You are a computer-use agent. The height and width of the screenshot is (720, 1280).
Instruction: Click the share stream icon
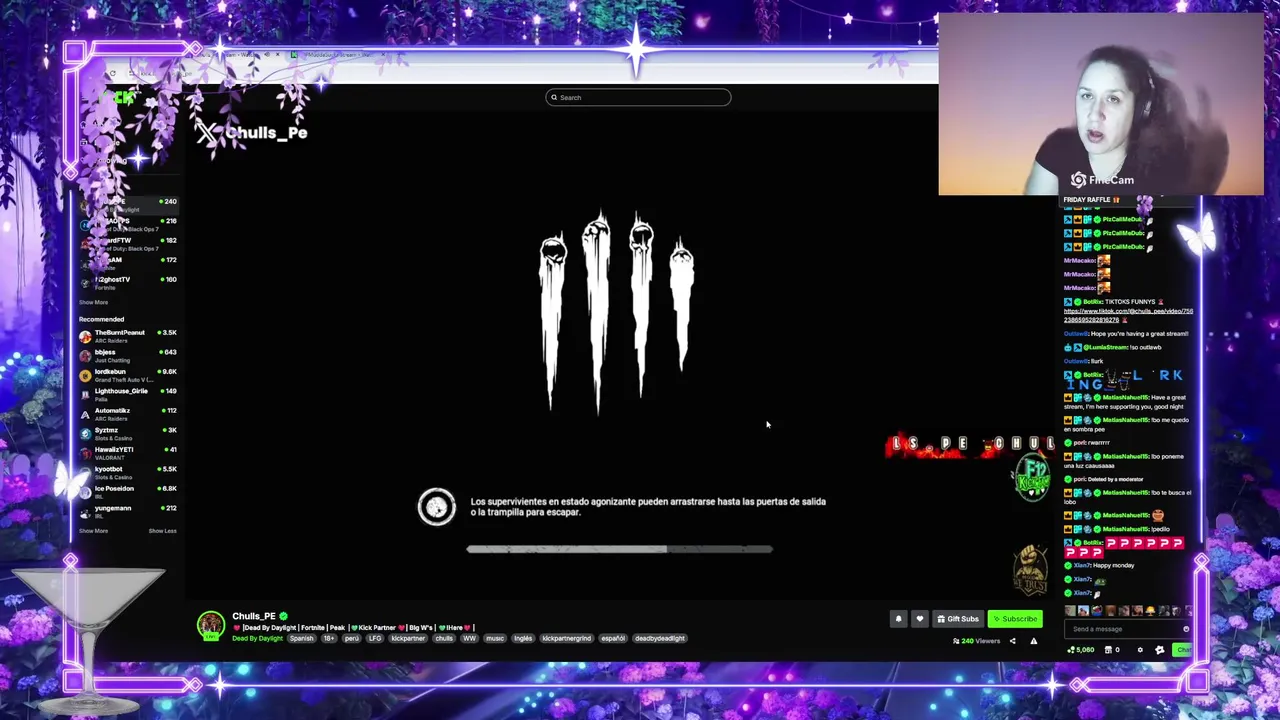click(1012, 641)
